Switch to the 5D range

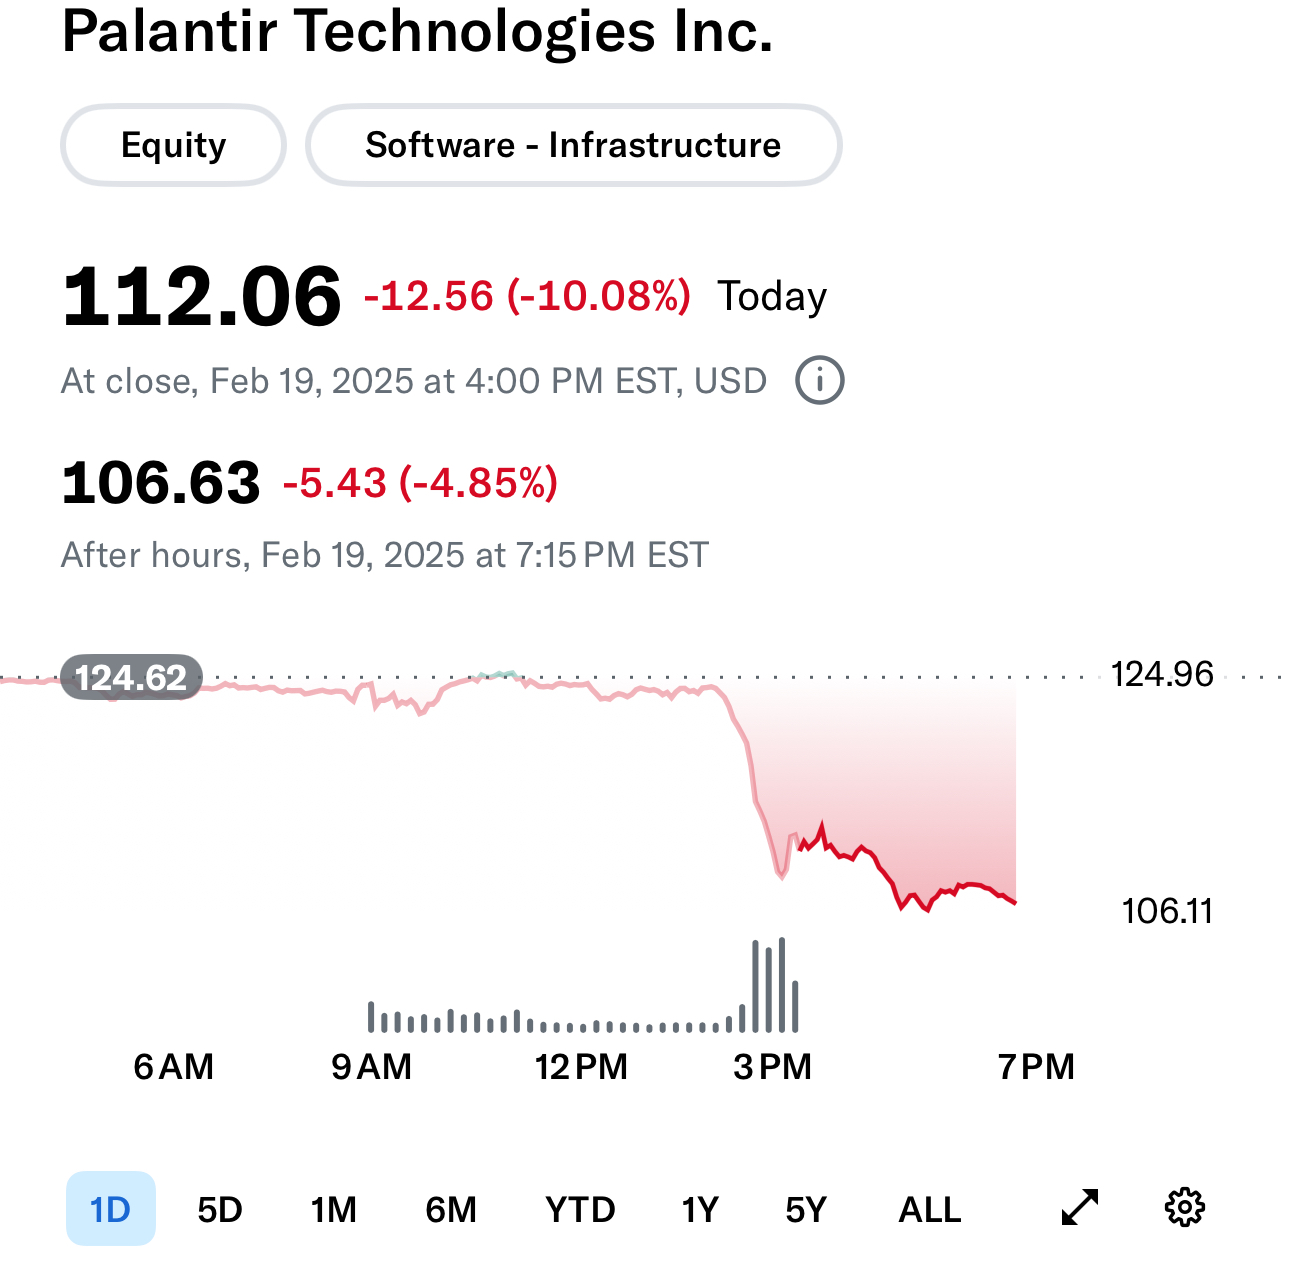click(220, 1210)
